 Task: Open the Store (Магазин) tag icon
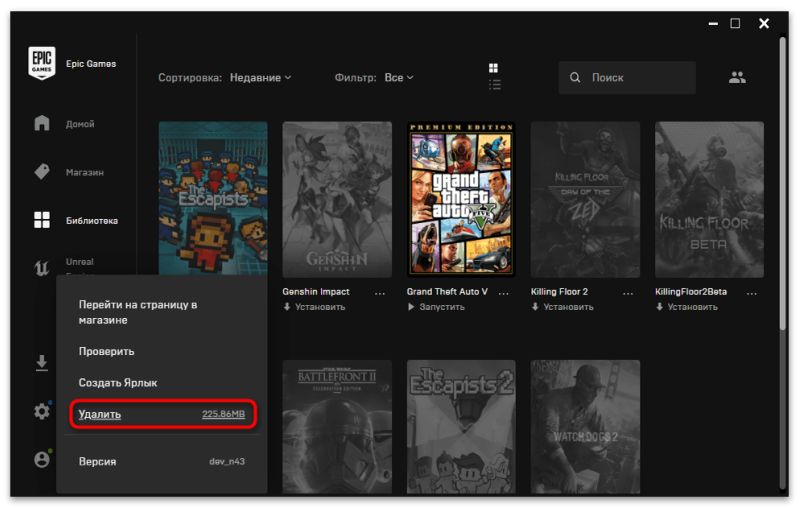42,172
